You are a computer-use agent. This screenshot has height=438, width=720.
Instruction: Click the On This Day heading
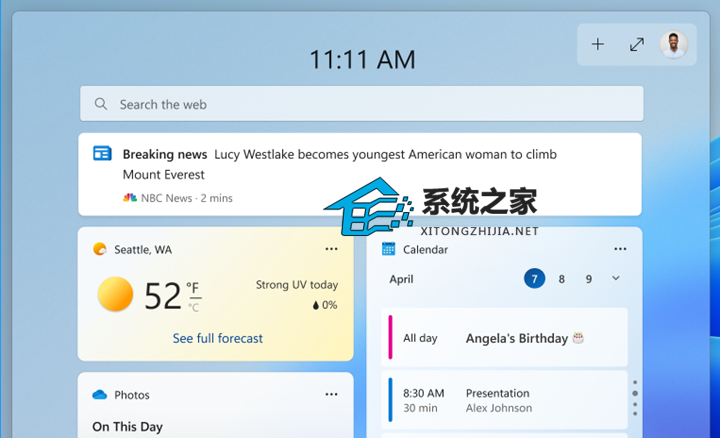[x=127, y=427]
